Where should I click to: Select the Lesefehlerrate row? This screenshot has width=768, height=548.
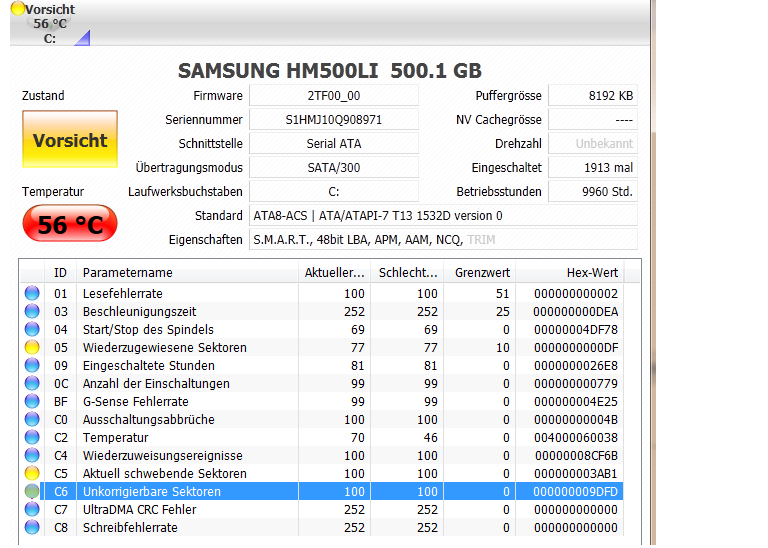point(322,293)
